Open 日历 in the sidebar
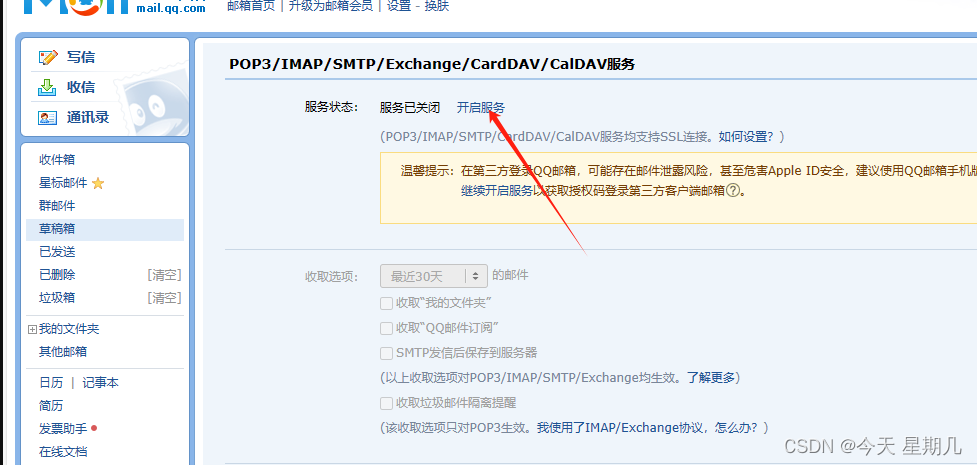The width and height of the screenshot is (977, 465). (x=51, y=383)
